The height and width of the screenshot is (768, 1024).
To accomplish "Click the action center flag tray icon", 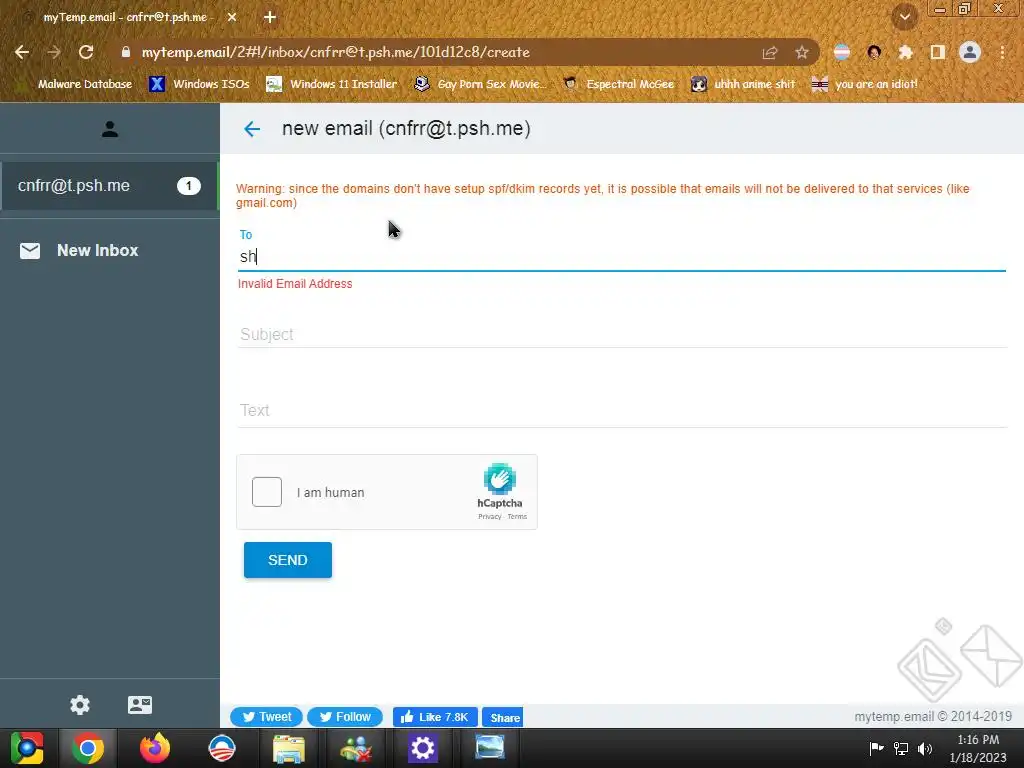I will coord(877,748).
